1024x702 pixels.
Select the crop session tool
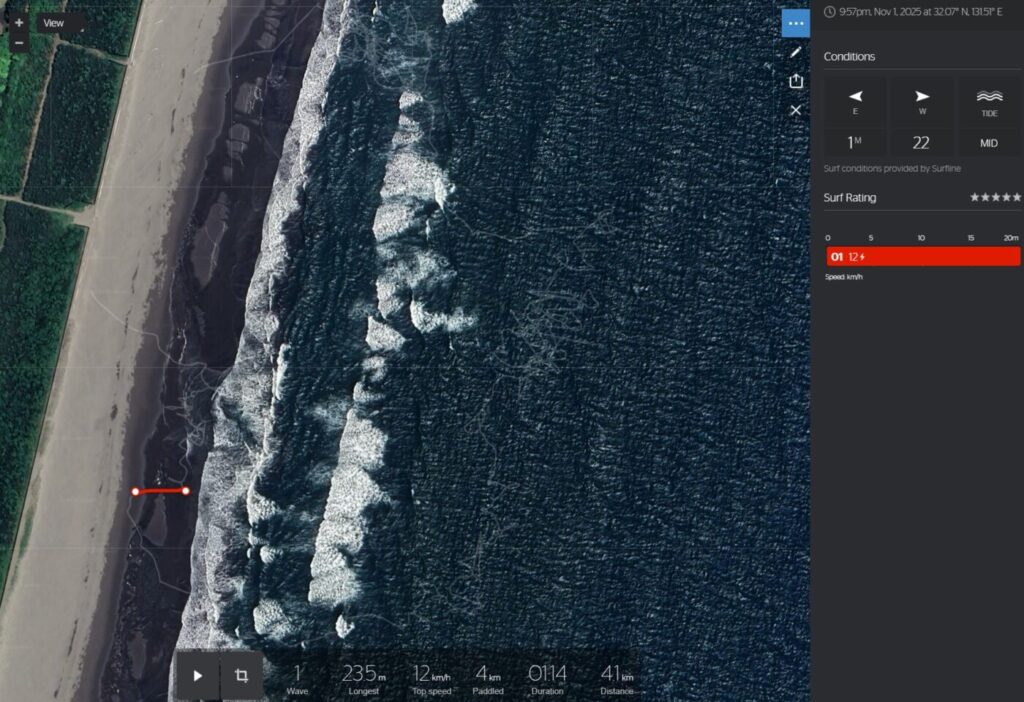pyautogui.click(x=241, y=676)
